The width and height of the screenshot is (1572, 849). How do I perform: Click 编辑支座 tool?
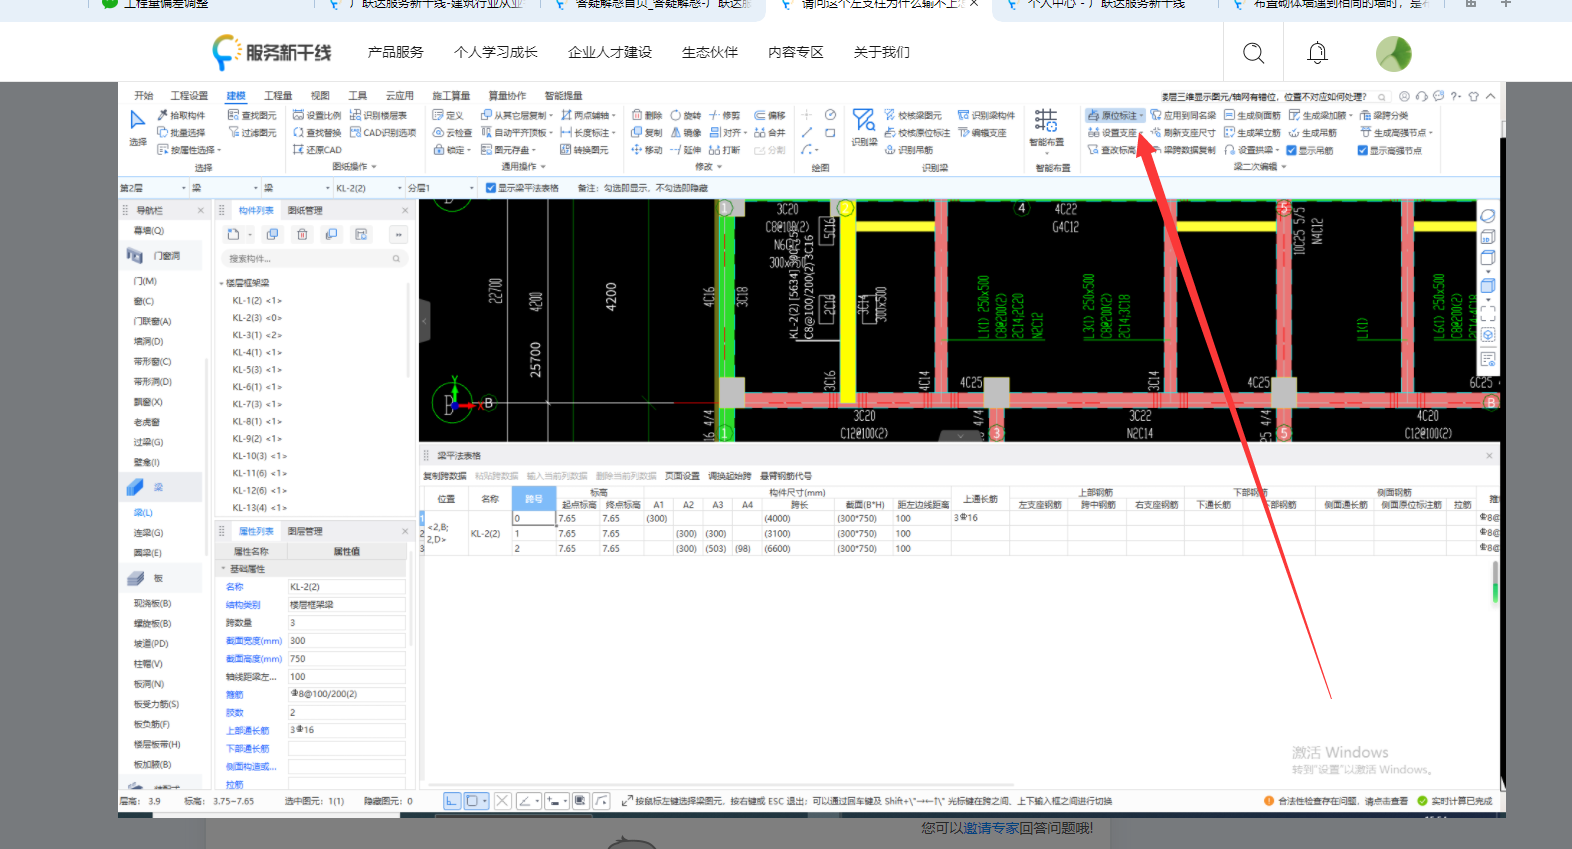(982, 132)
